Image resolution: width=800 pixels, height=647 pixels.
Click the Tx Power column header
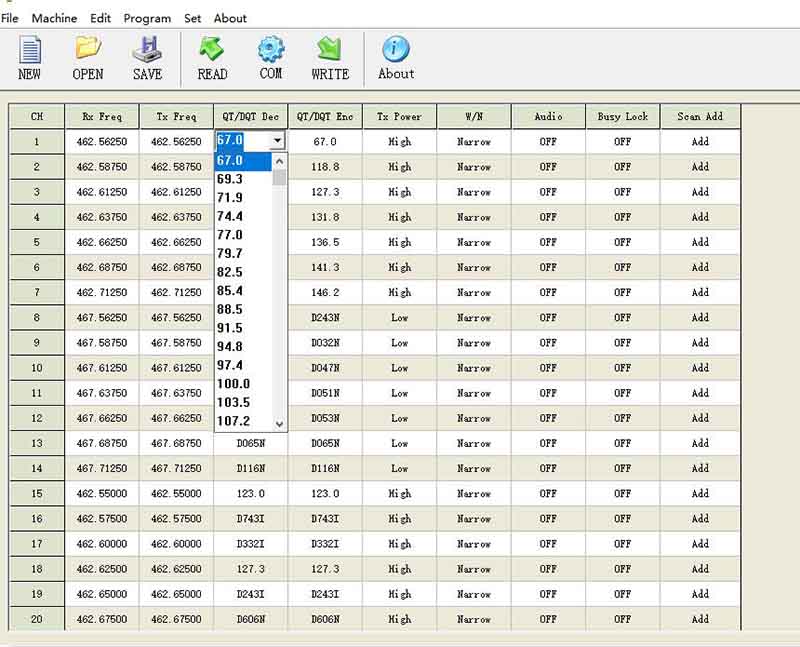pos(399,117)
